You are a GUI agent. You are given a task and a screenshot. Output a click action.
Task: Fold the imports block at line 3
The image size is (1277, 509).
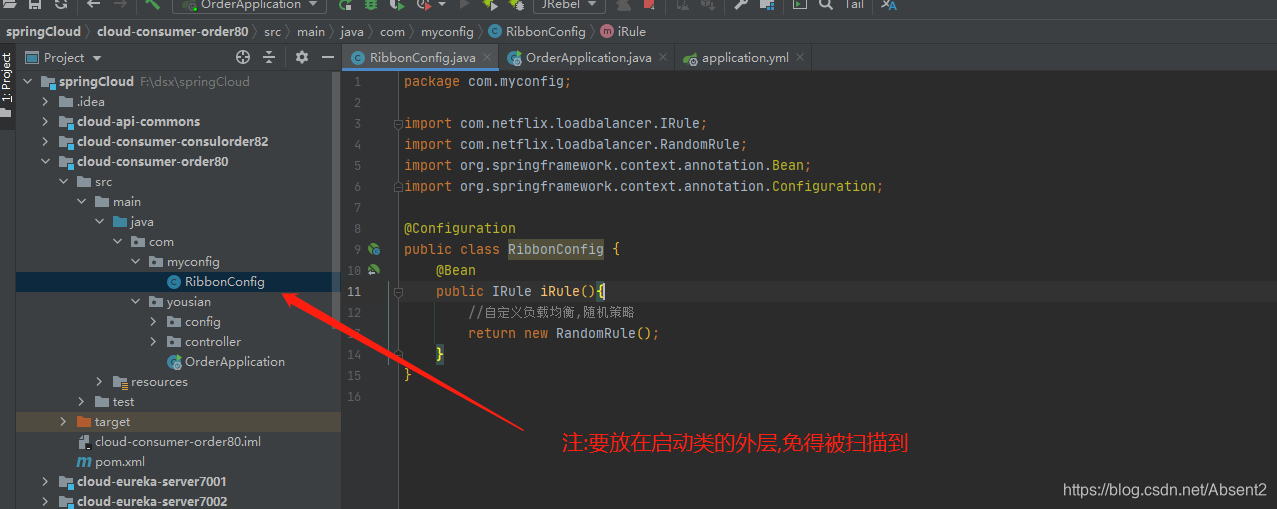[x=398, y=124]
